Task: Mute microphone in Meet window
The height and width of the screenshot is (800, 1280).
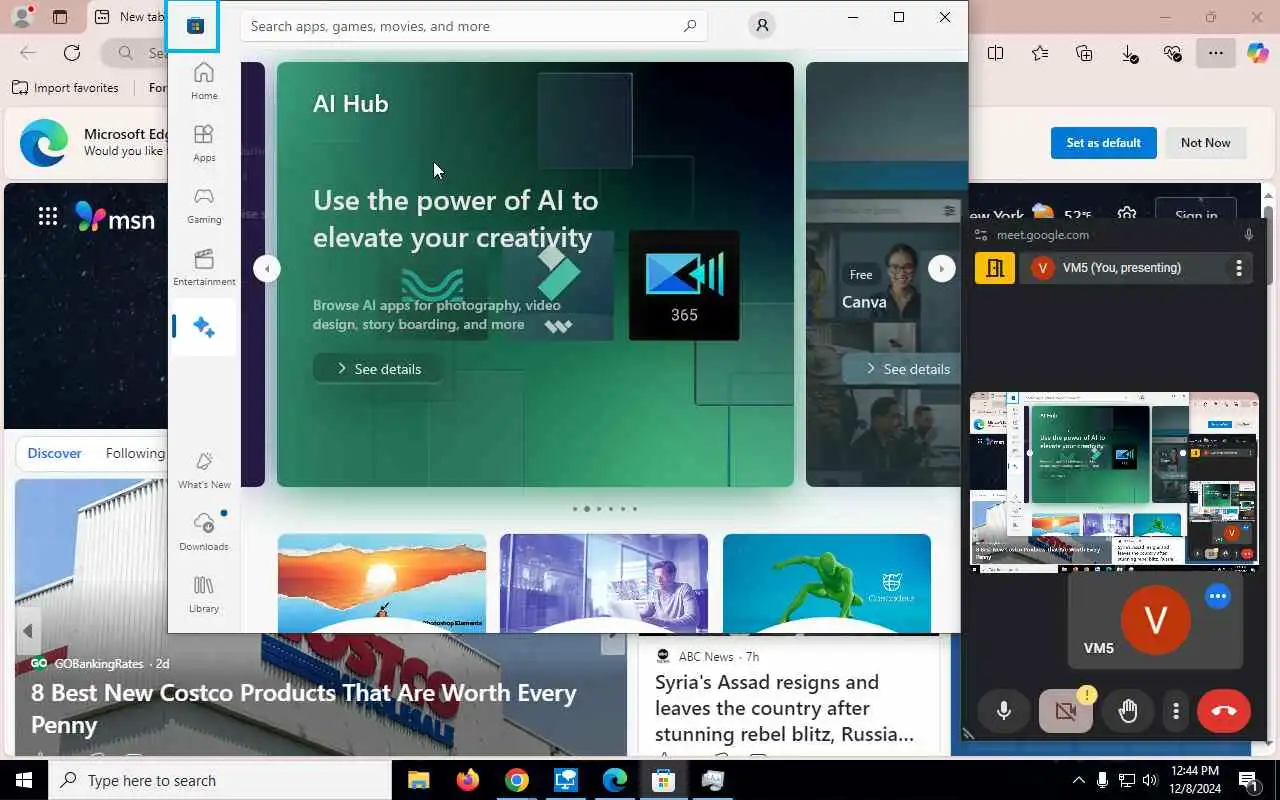Action: coord(1004,711)
